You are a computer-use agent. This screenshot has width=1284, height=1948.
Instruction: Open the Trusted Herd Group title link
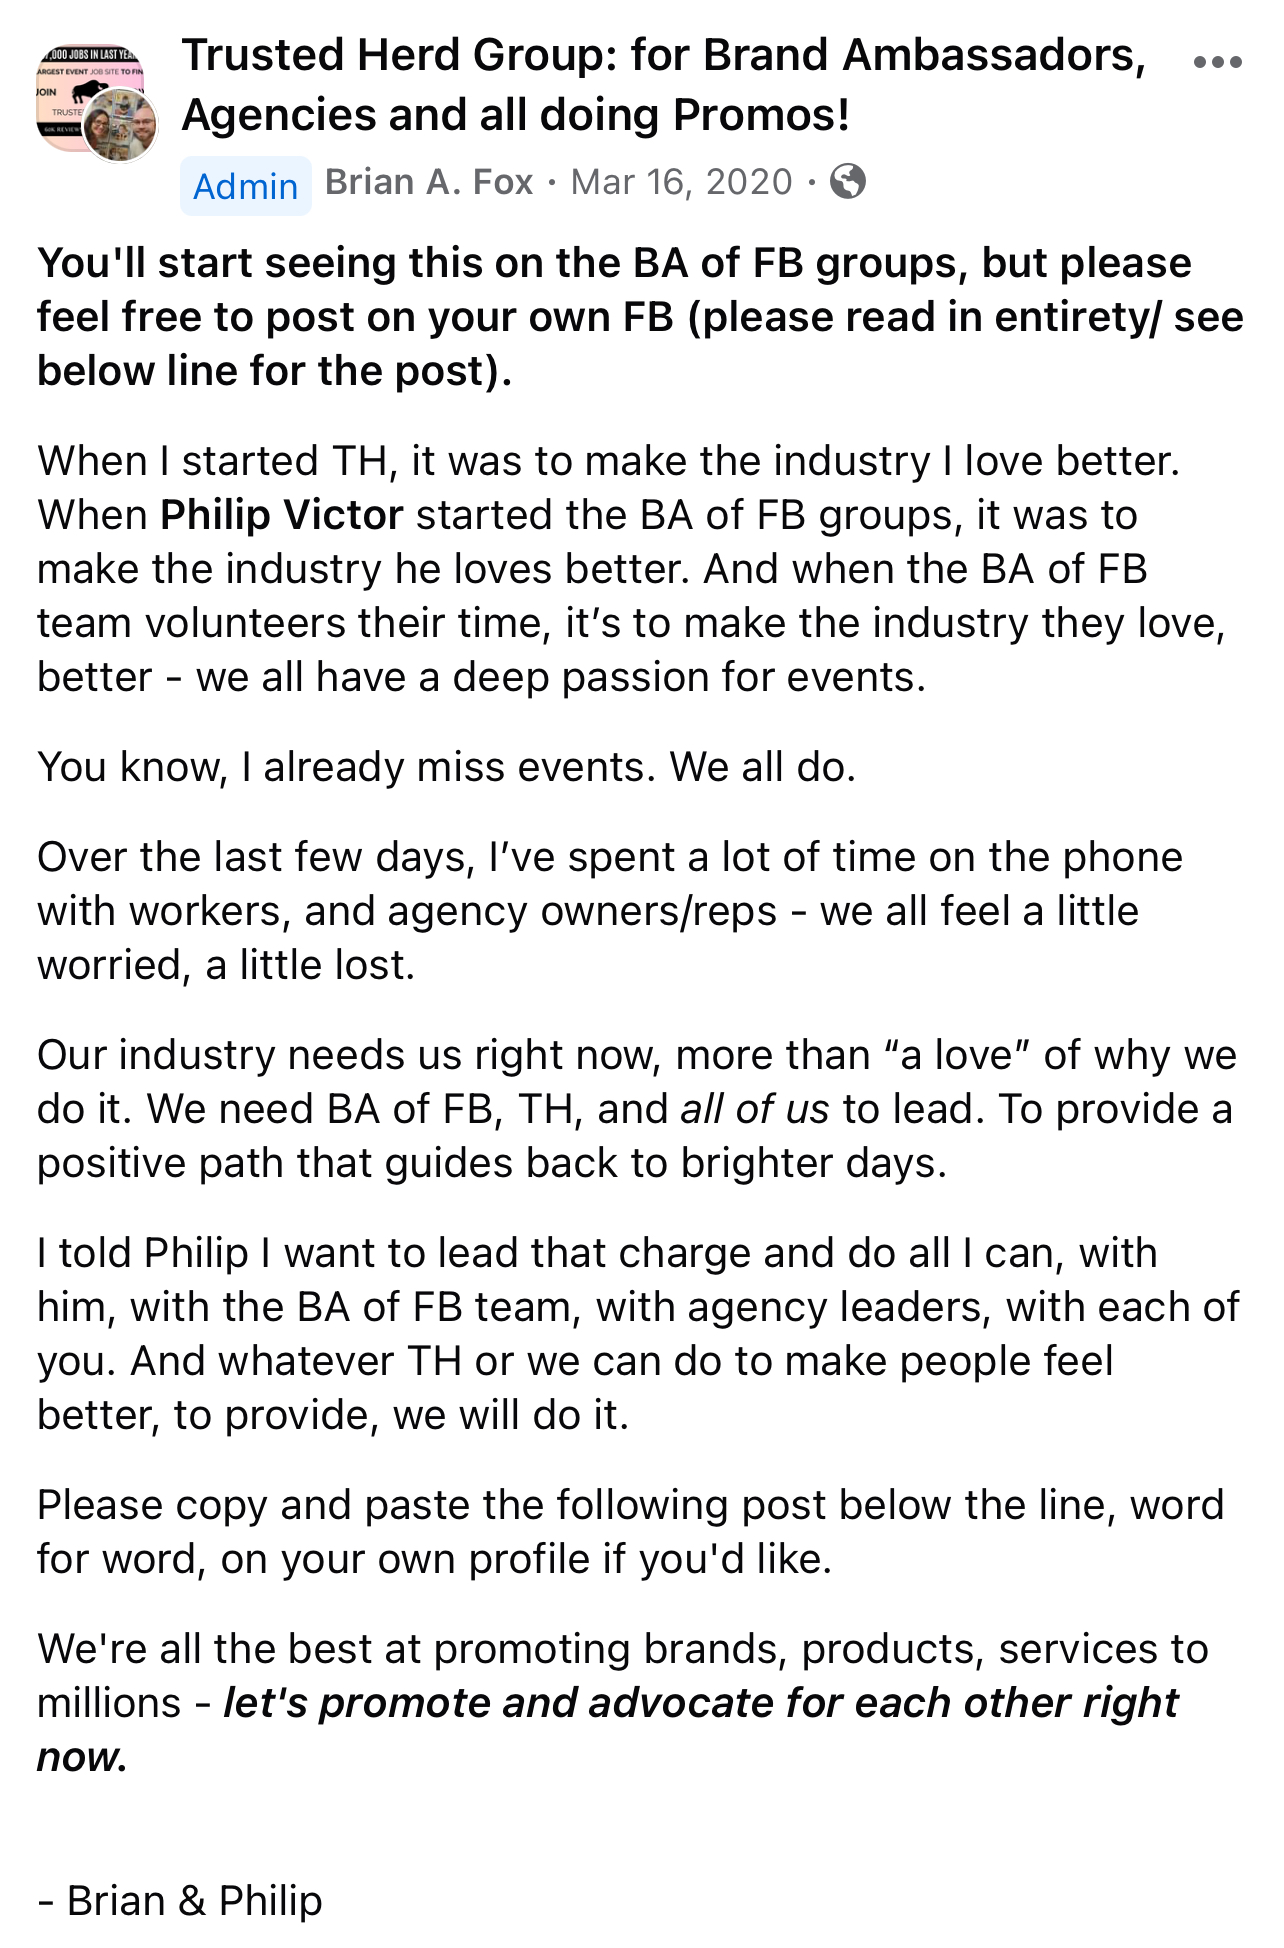click(x=663, y=85)
